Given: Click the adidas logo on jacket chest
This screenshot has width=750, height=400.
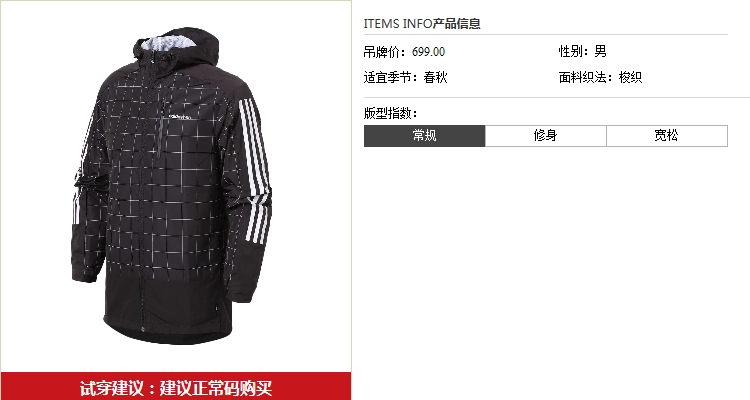Looking at the screenshot, I should coord(180,116).
